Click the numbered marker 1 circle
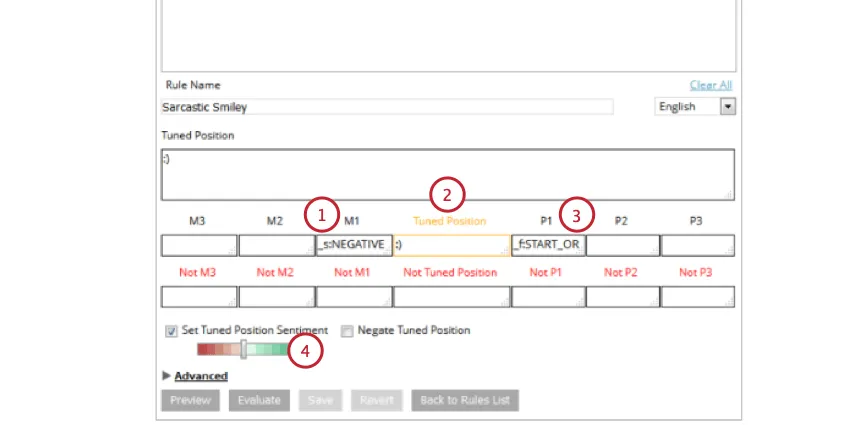 point(321,215)
